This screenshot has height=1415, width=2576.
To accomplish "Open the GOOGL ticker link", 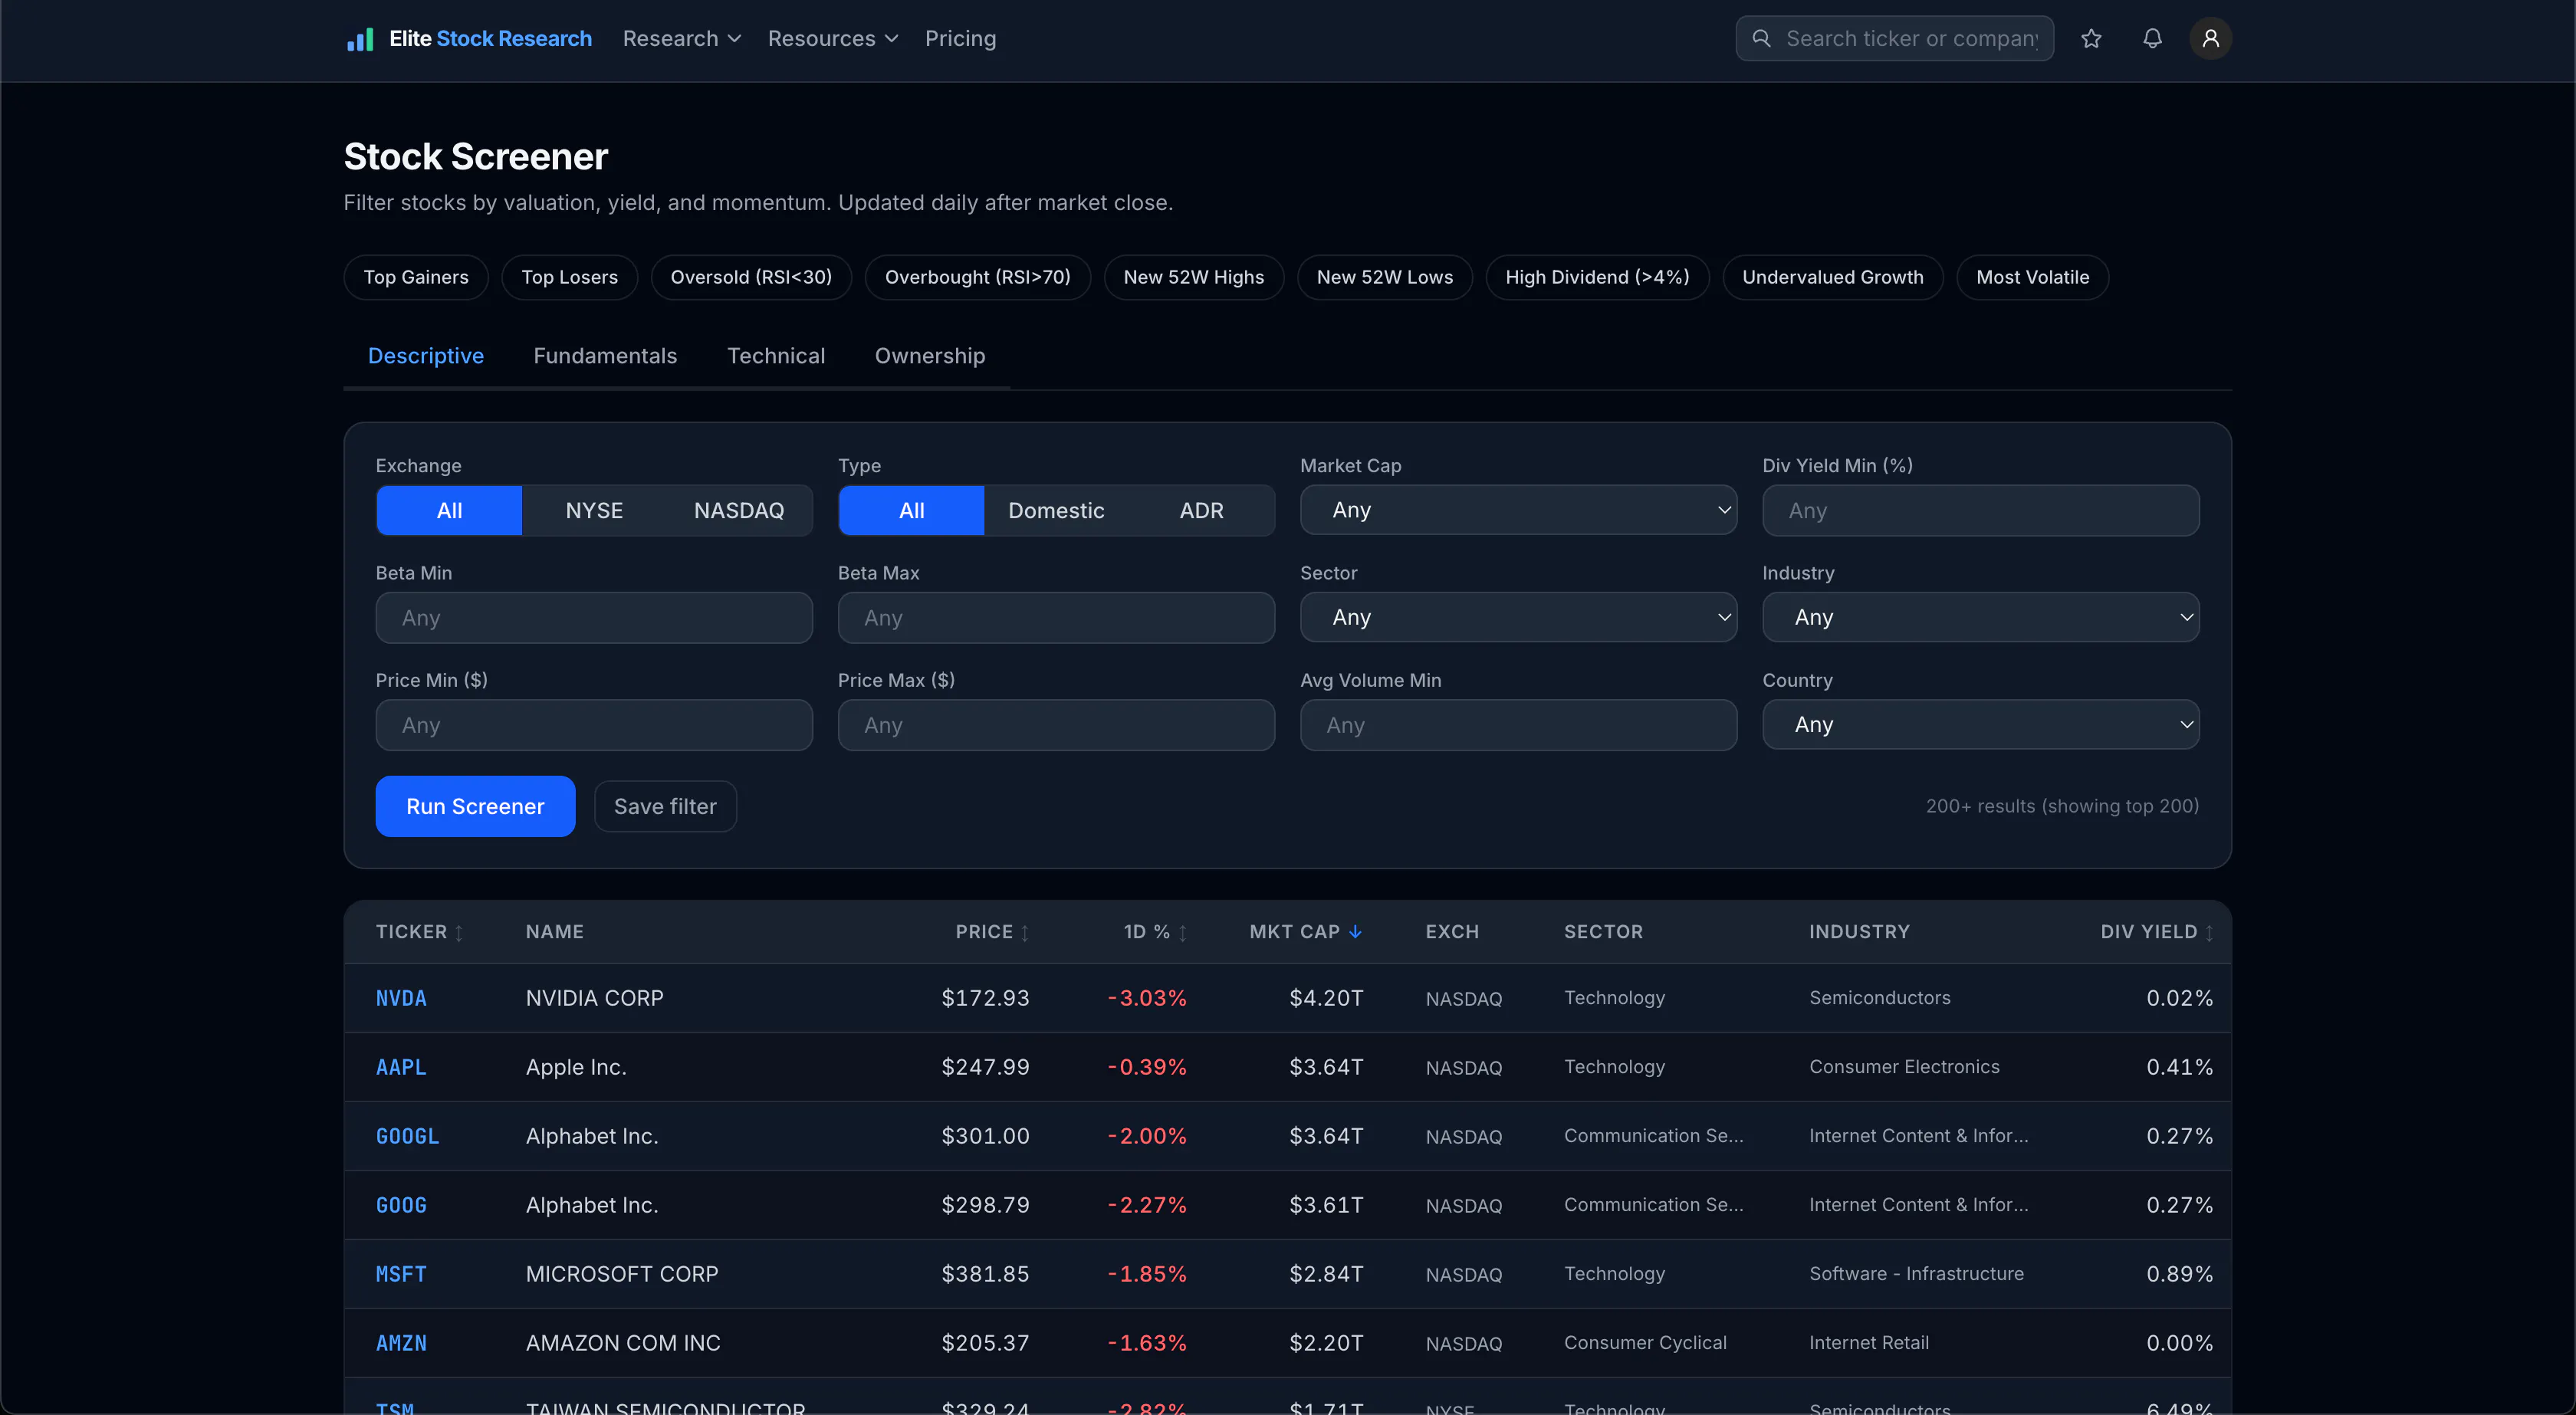I will coord(407,1136).
